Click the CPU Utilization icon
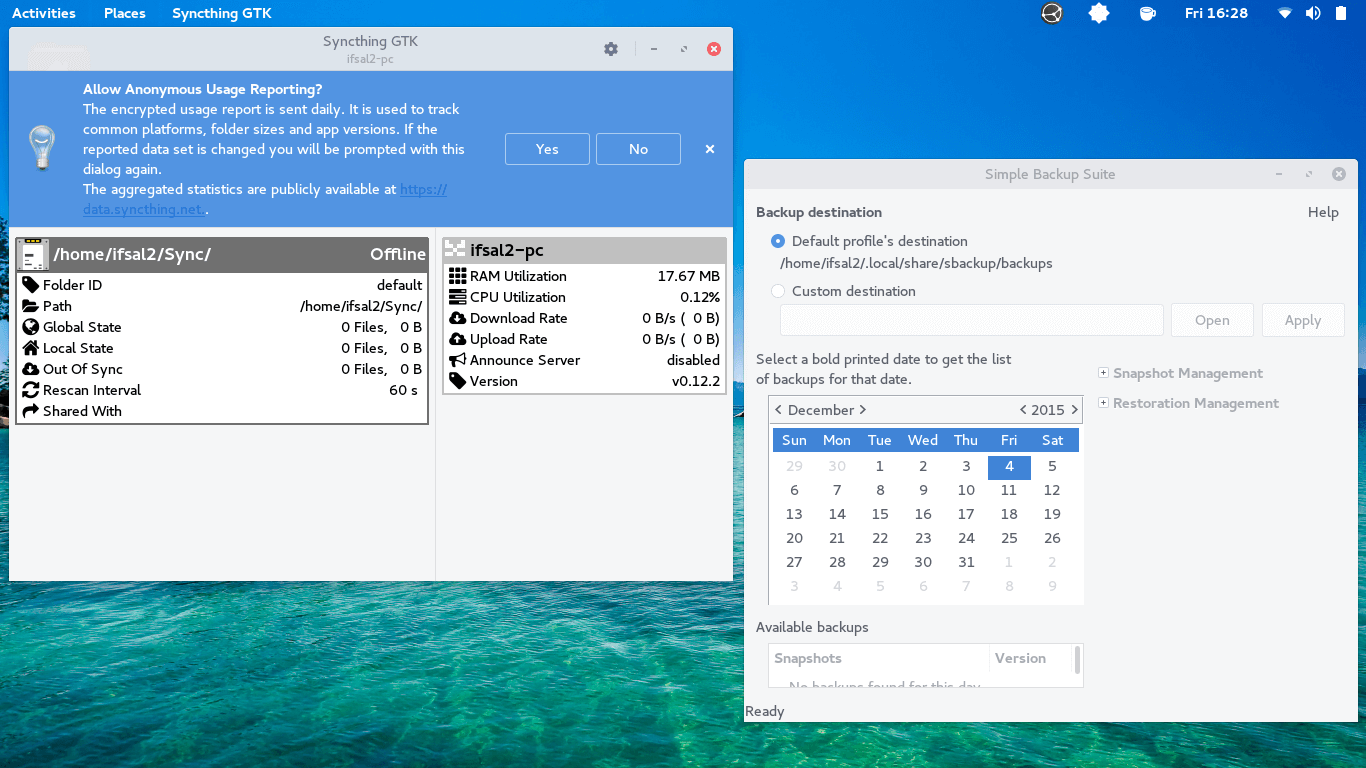This screenshot has width=1366, height=768. (458, 297)
